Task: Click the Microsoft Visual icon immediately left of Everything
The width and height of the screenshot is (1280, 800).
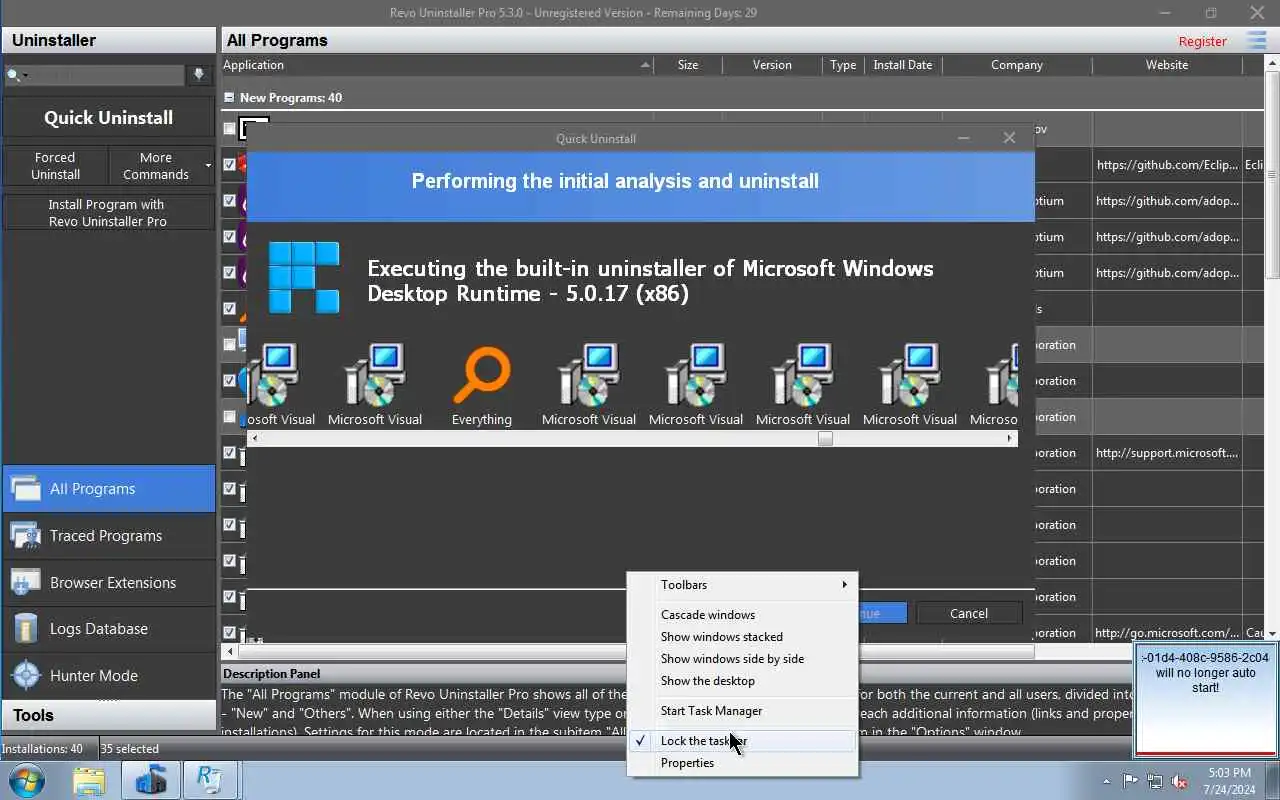Action: pos(375,375)
